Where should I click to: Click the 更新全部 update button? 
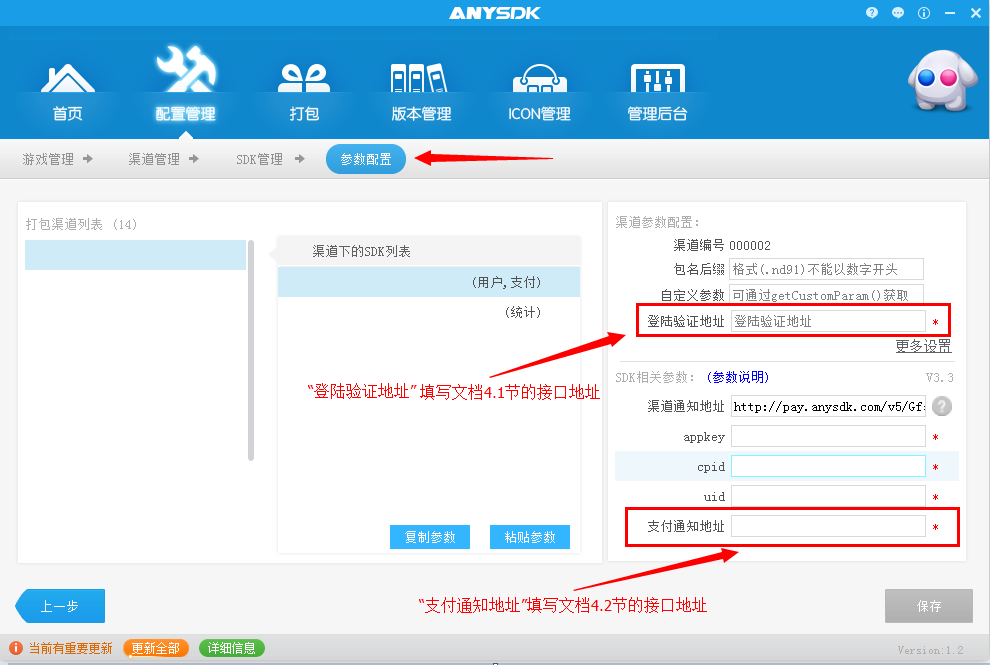pos(155,648)
